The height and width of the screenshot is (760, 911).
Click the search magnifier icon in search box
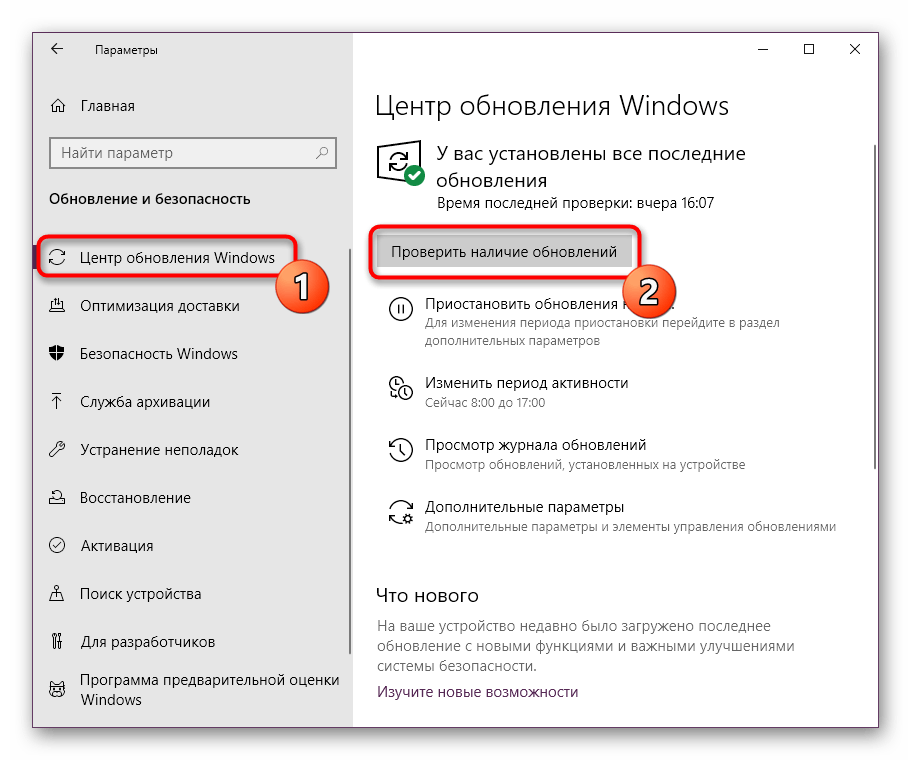point(322,153)
